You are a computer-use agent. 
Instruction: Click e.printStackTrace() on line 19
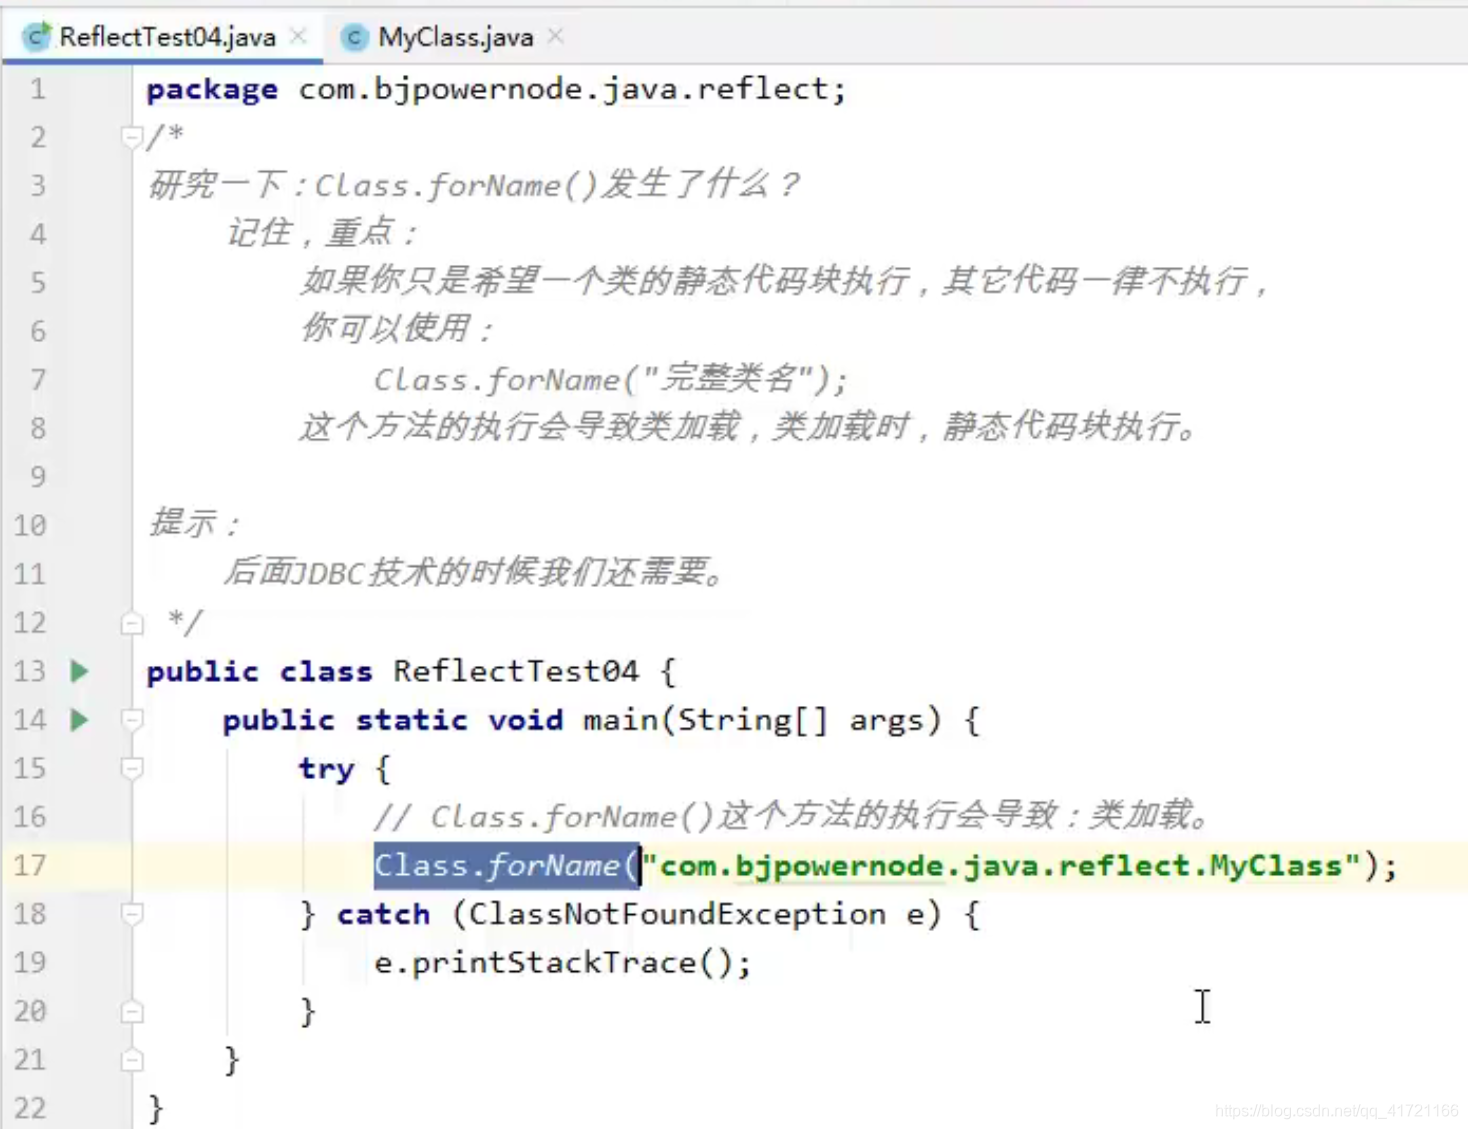click(x=554, y=962)
